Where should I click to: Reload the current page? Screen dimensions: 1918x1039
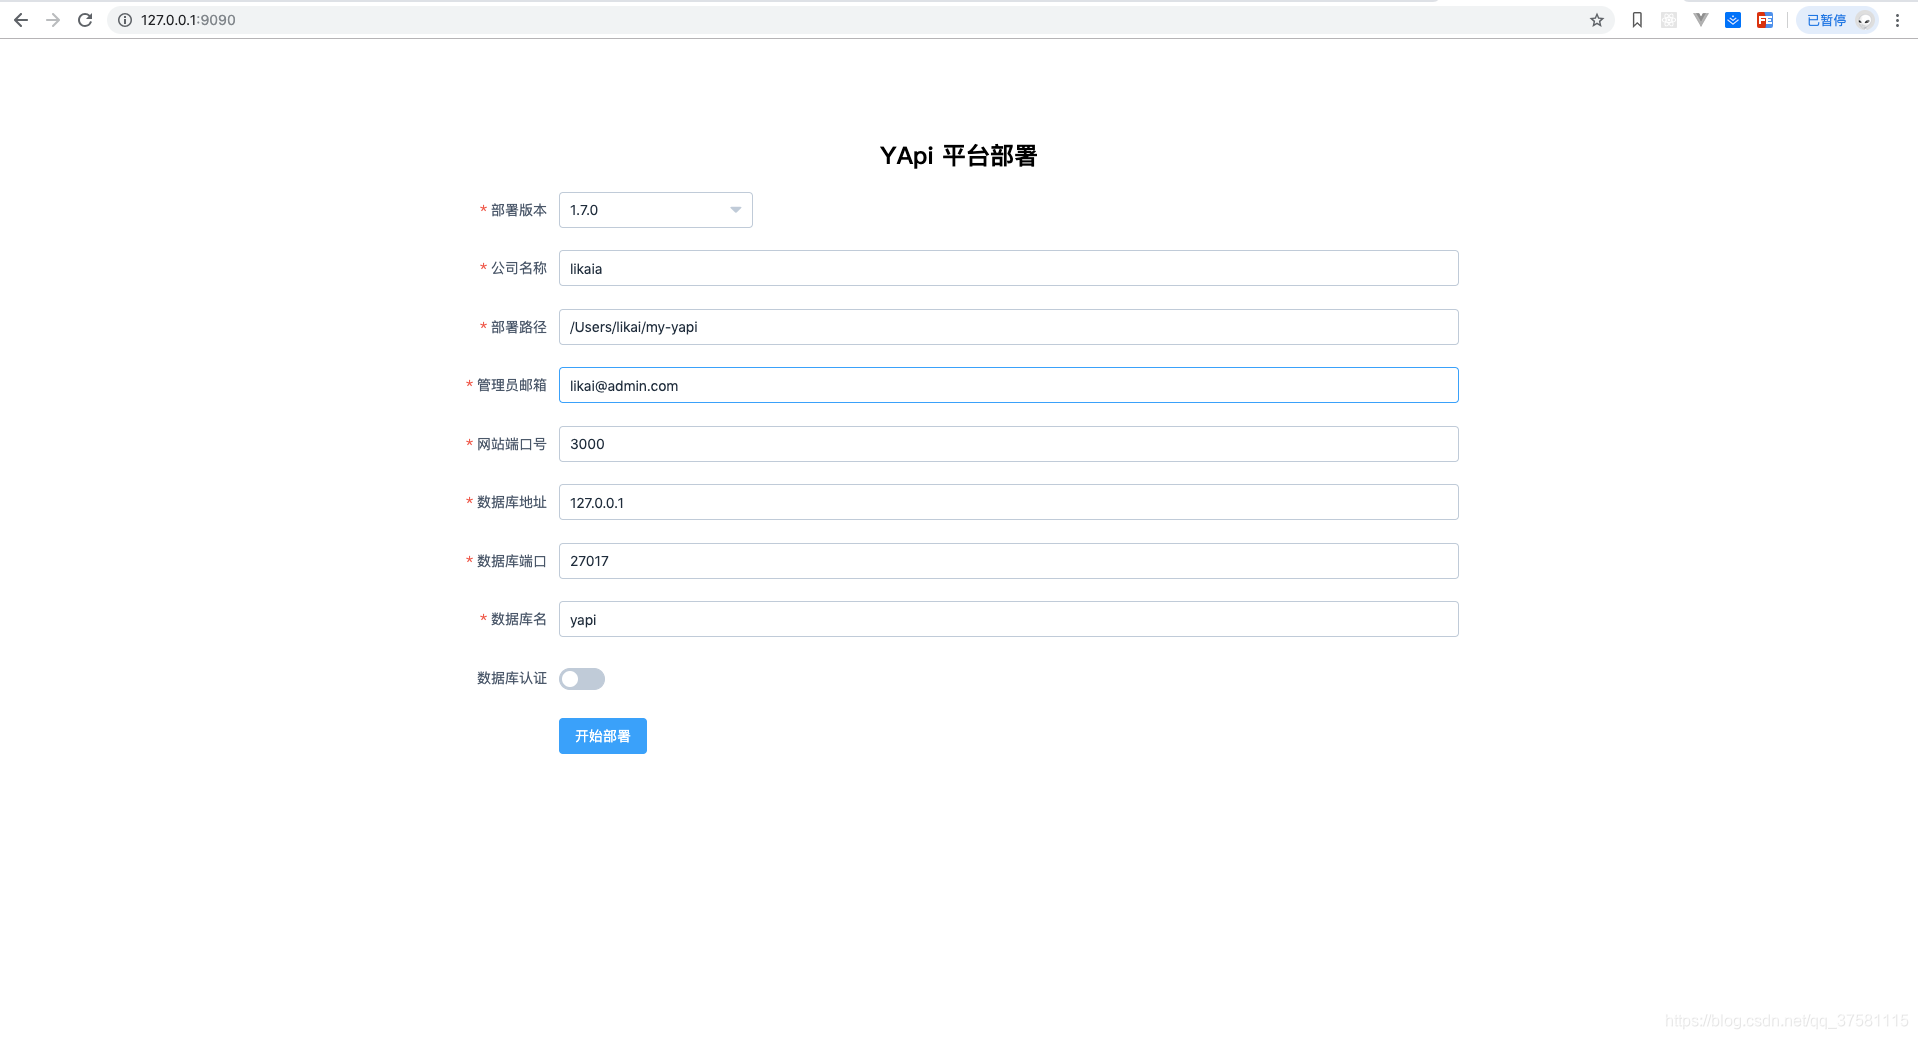pyautogui.click(x=85, y=20)
